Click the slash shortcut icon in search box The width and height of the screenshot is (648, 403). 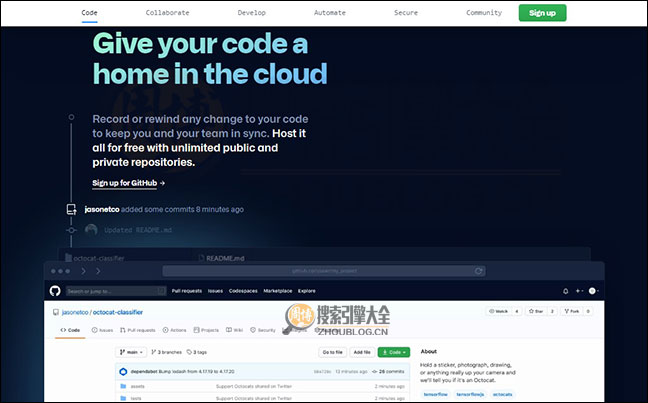[161, 291]
